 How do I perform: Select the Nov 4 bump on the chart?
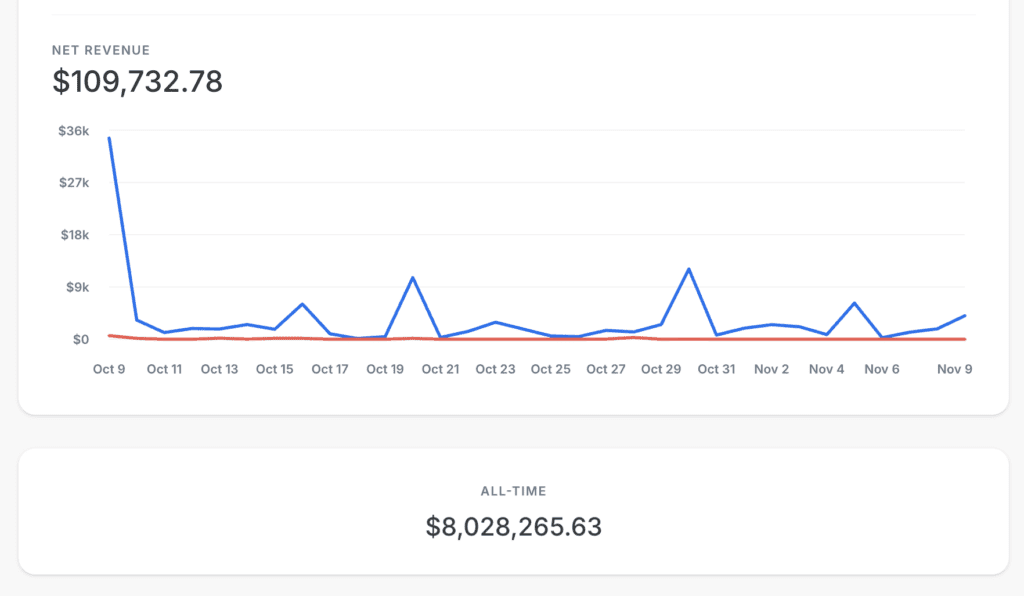854,301
